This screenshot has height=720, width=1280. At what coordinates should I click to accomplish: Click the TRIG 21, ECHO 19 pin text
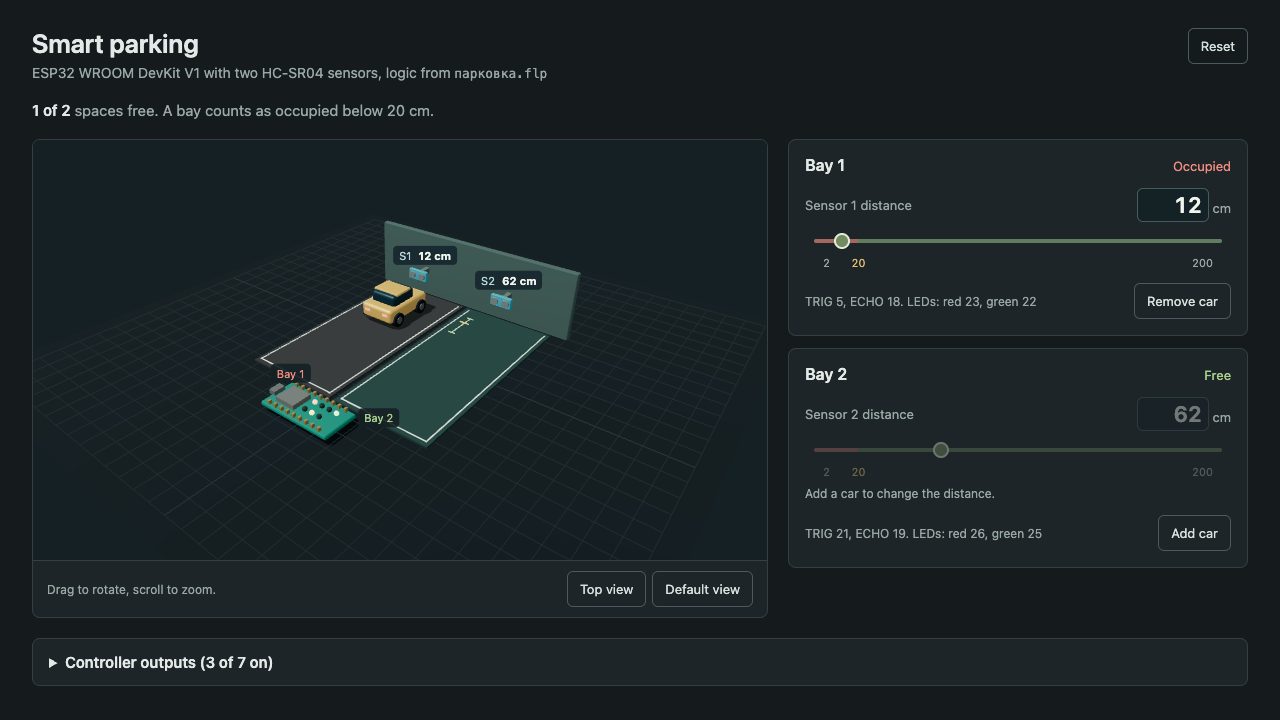pos(923,533)
